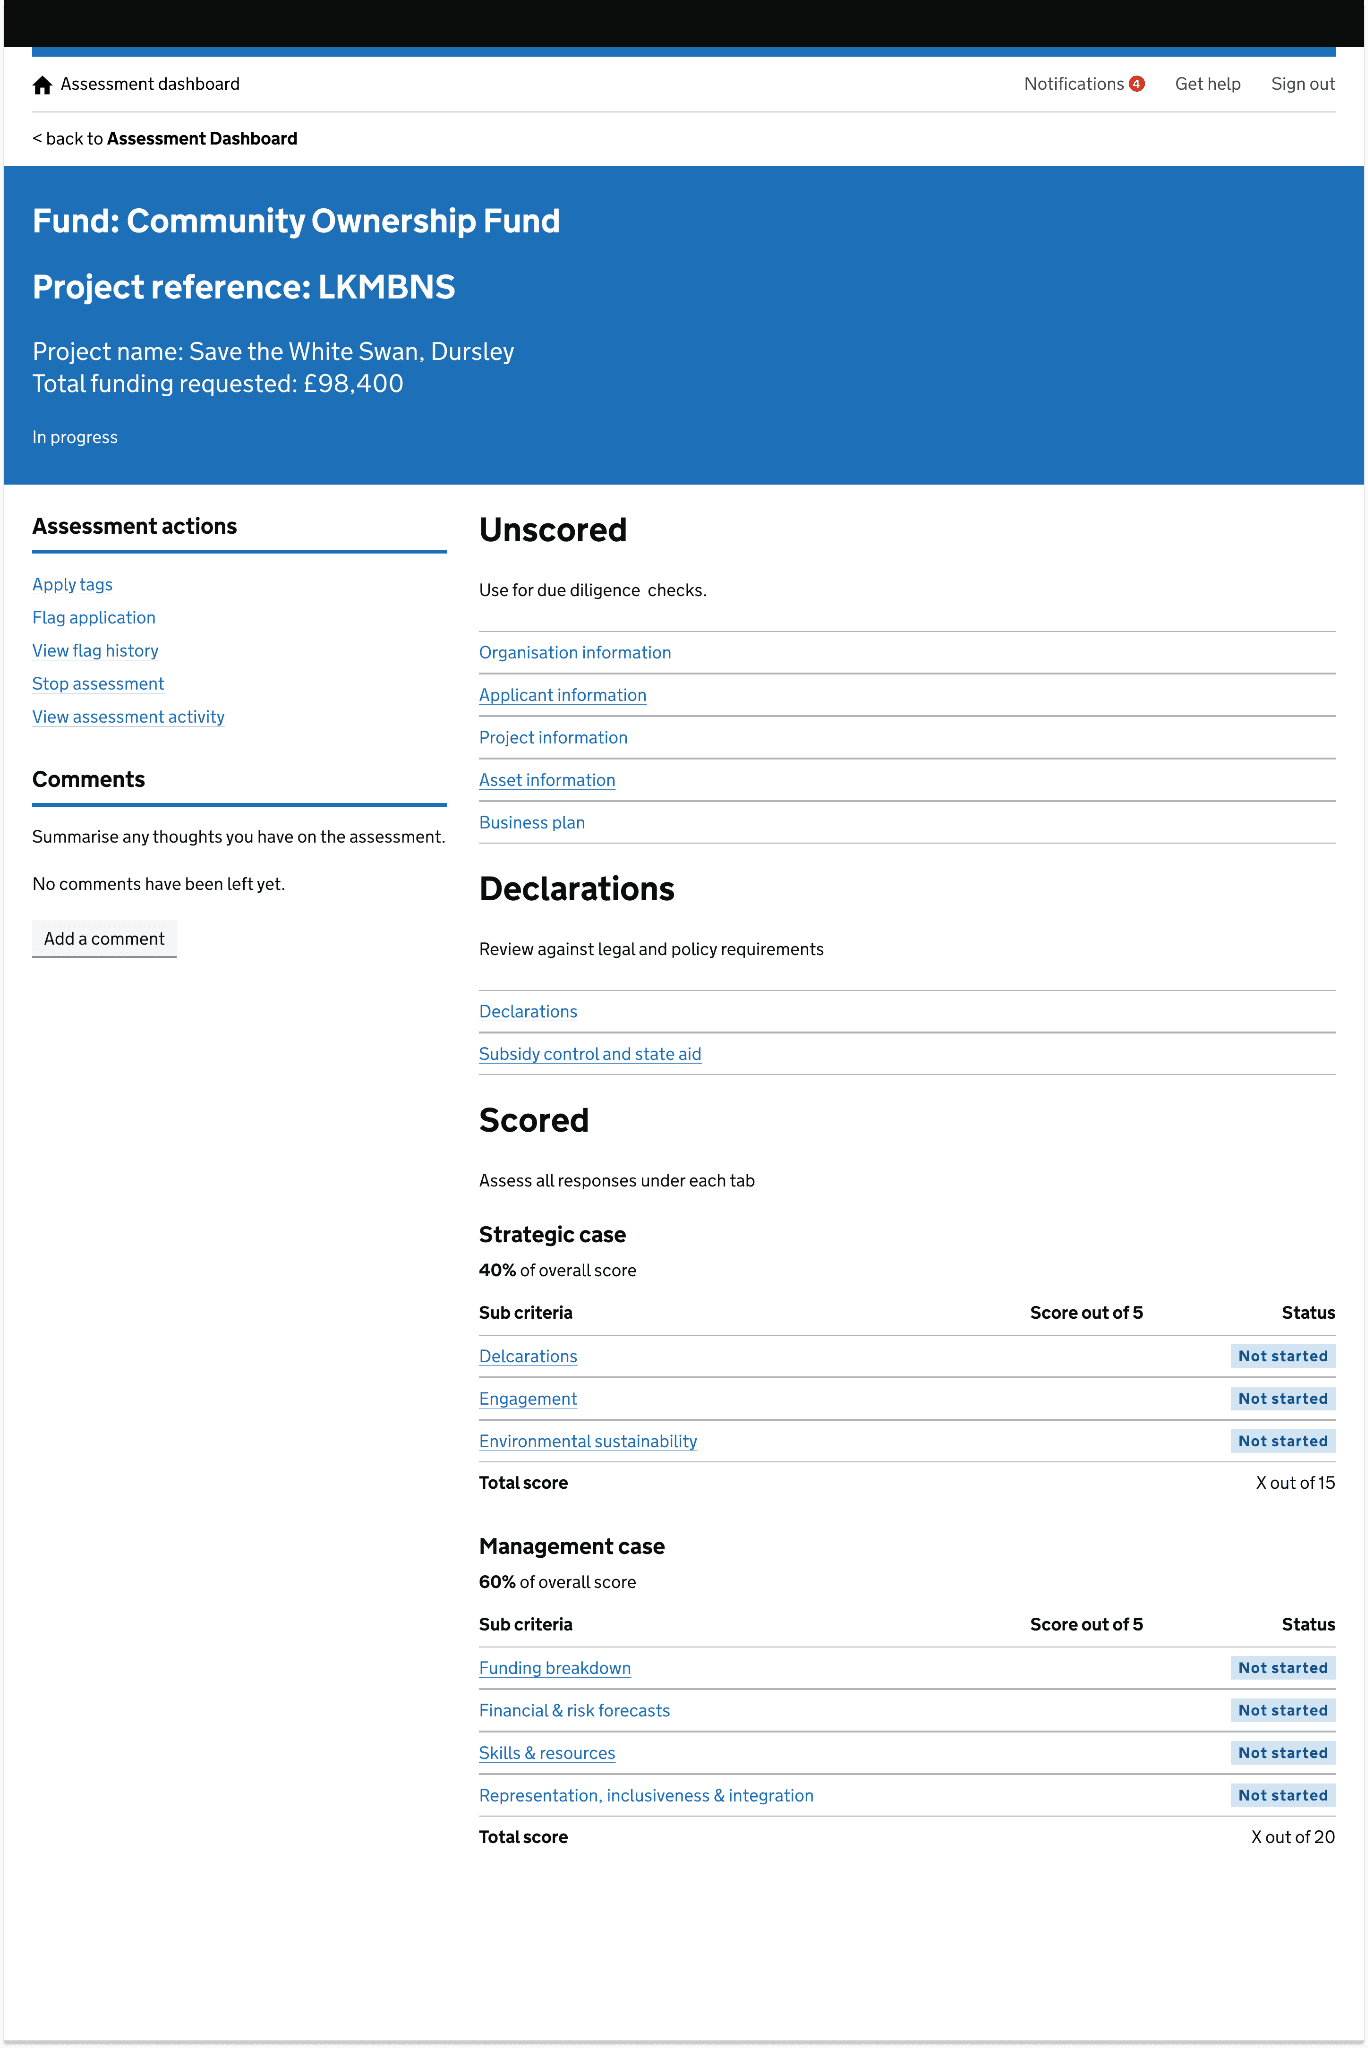Open Subsidy control and state aid
1368x2048 pixels.
[590, 1053]
